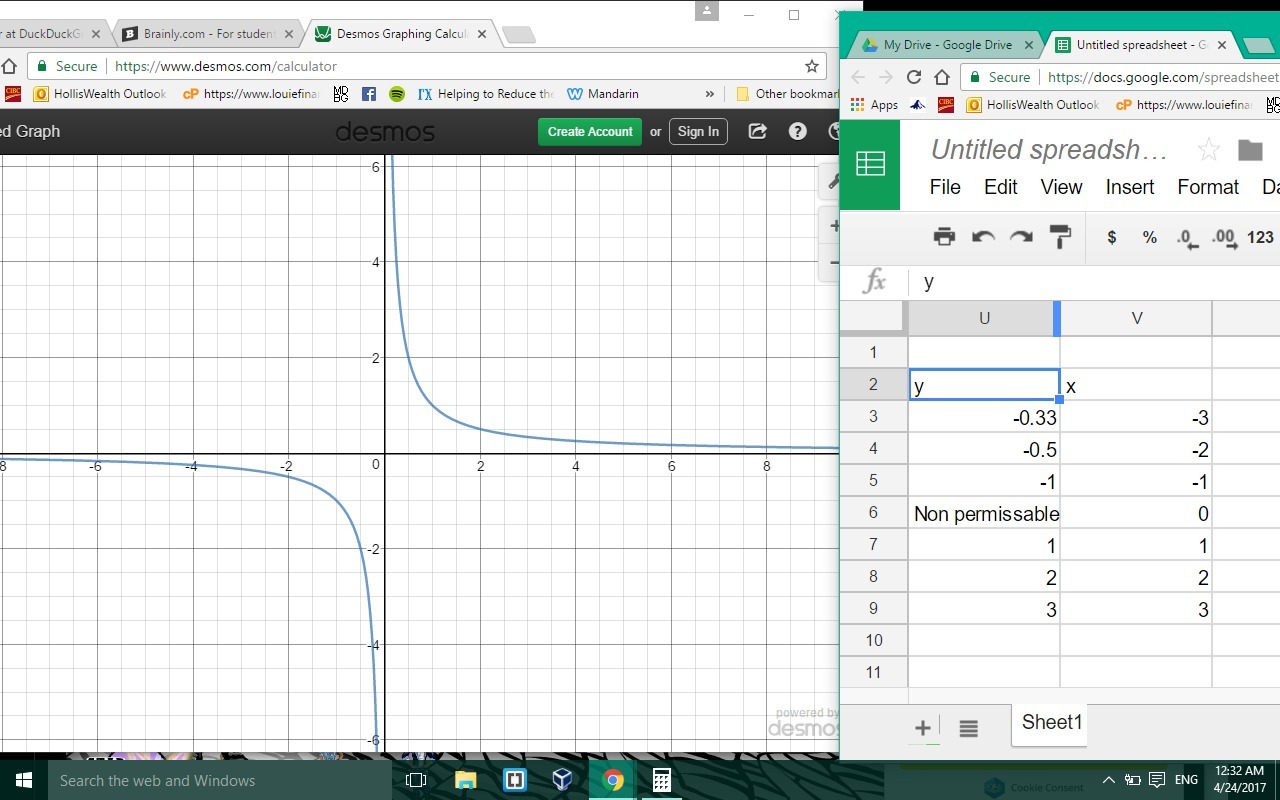Share the Desmos graph

(758, 131)
